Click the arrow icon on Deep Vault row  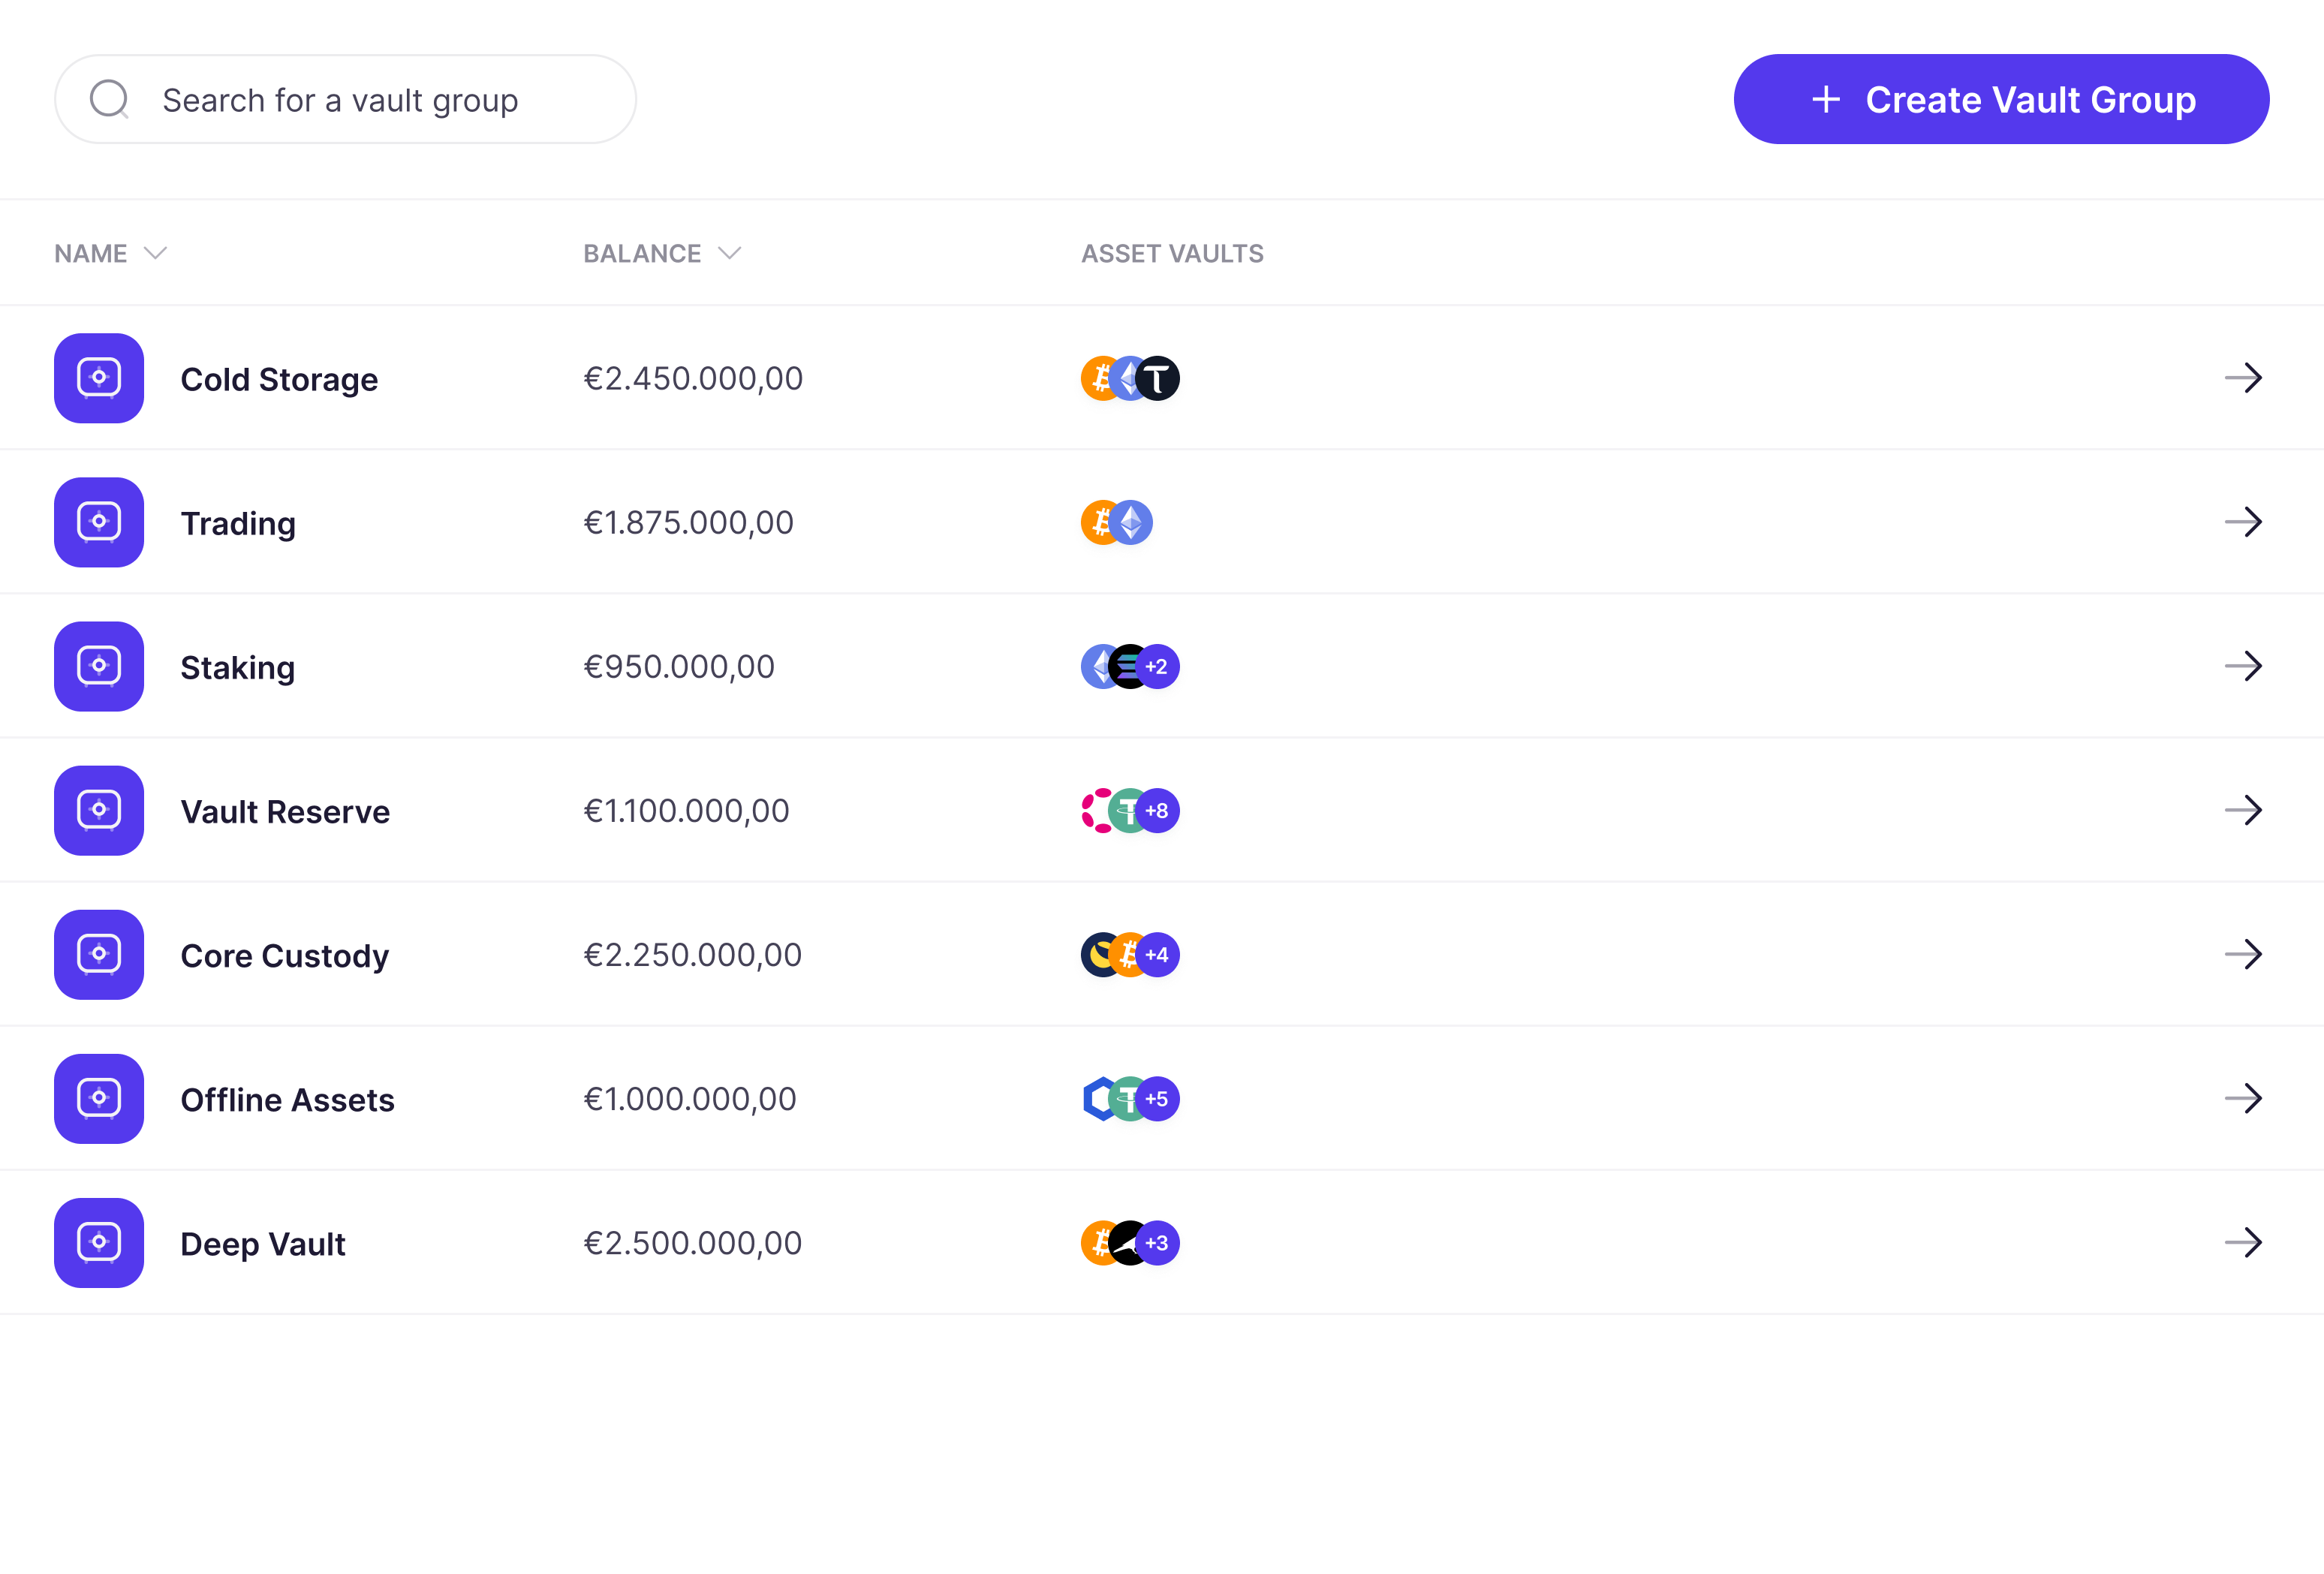click(x=2243, y=1242)
